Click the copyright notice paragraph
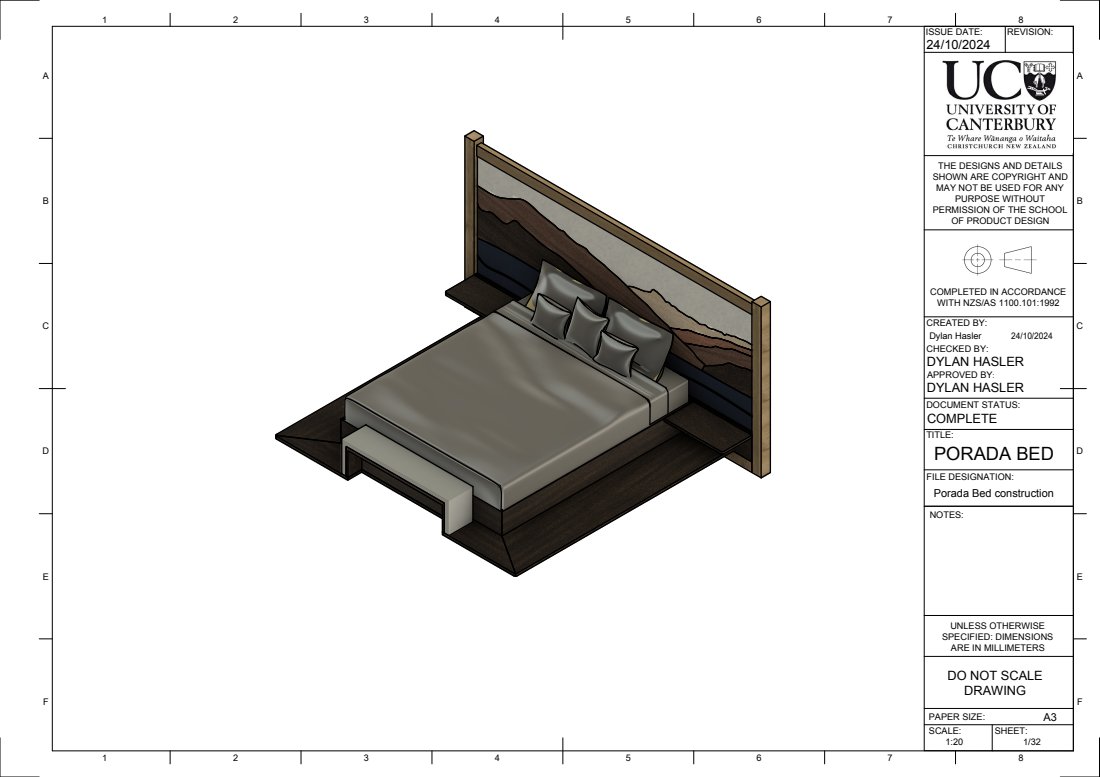Viewport: 1100px width, 777px height. (1000, 193)
